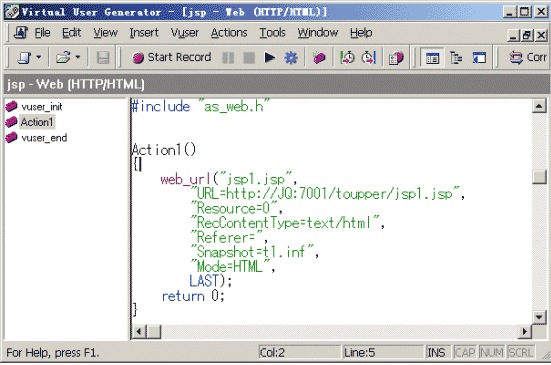
Task: Click the insert rendezvous icon
Action: (396, 57)
